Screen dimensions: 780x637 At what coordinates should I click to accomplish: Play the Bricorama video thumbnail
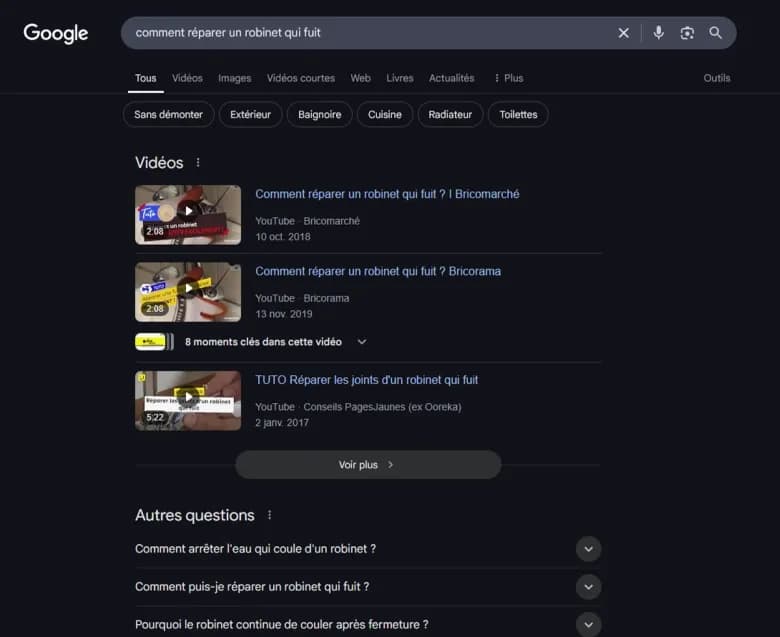pos(188,292)
